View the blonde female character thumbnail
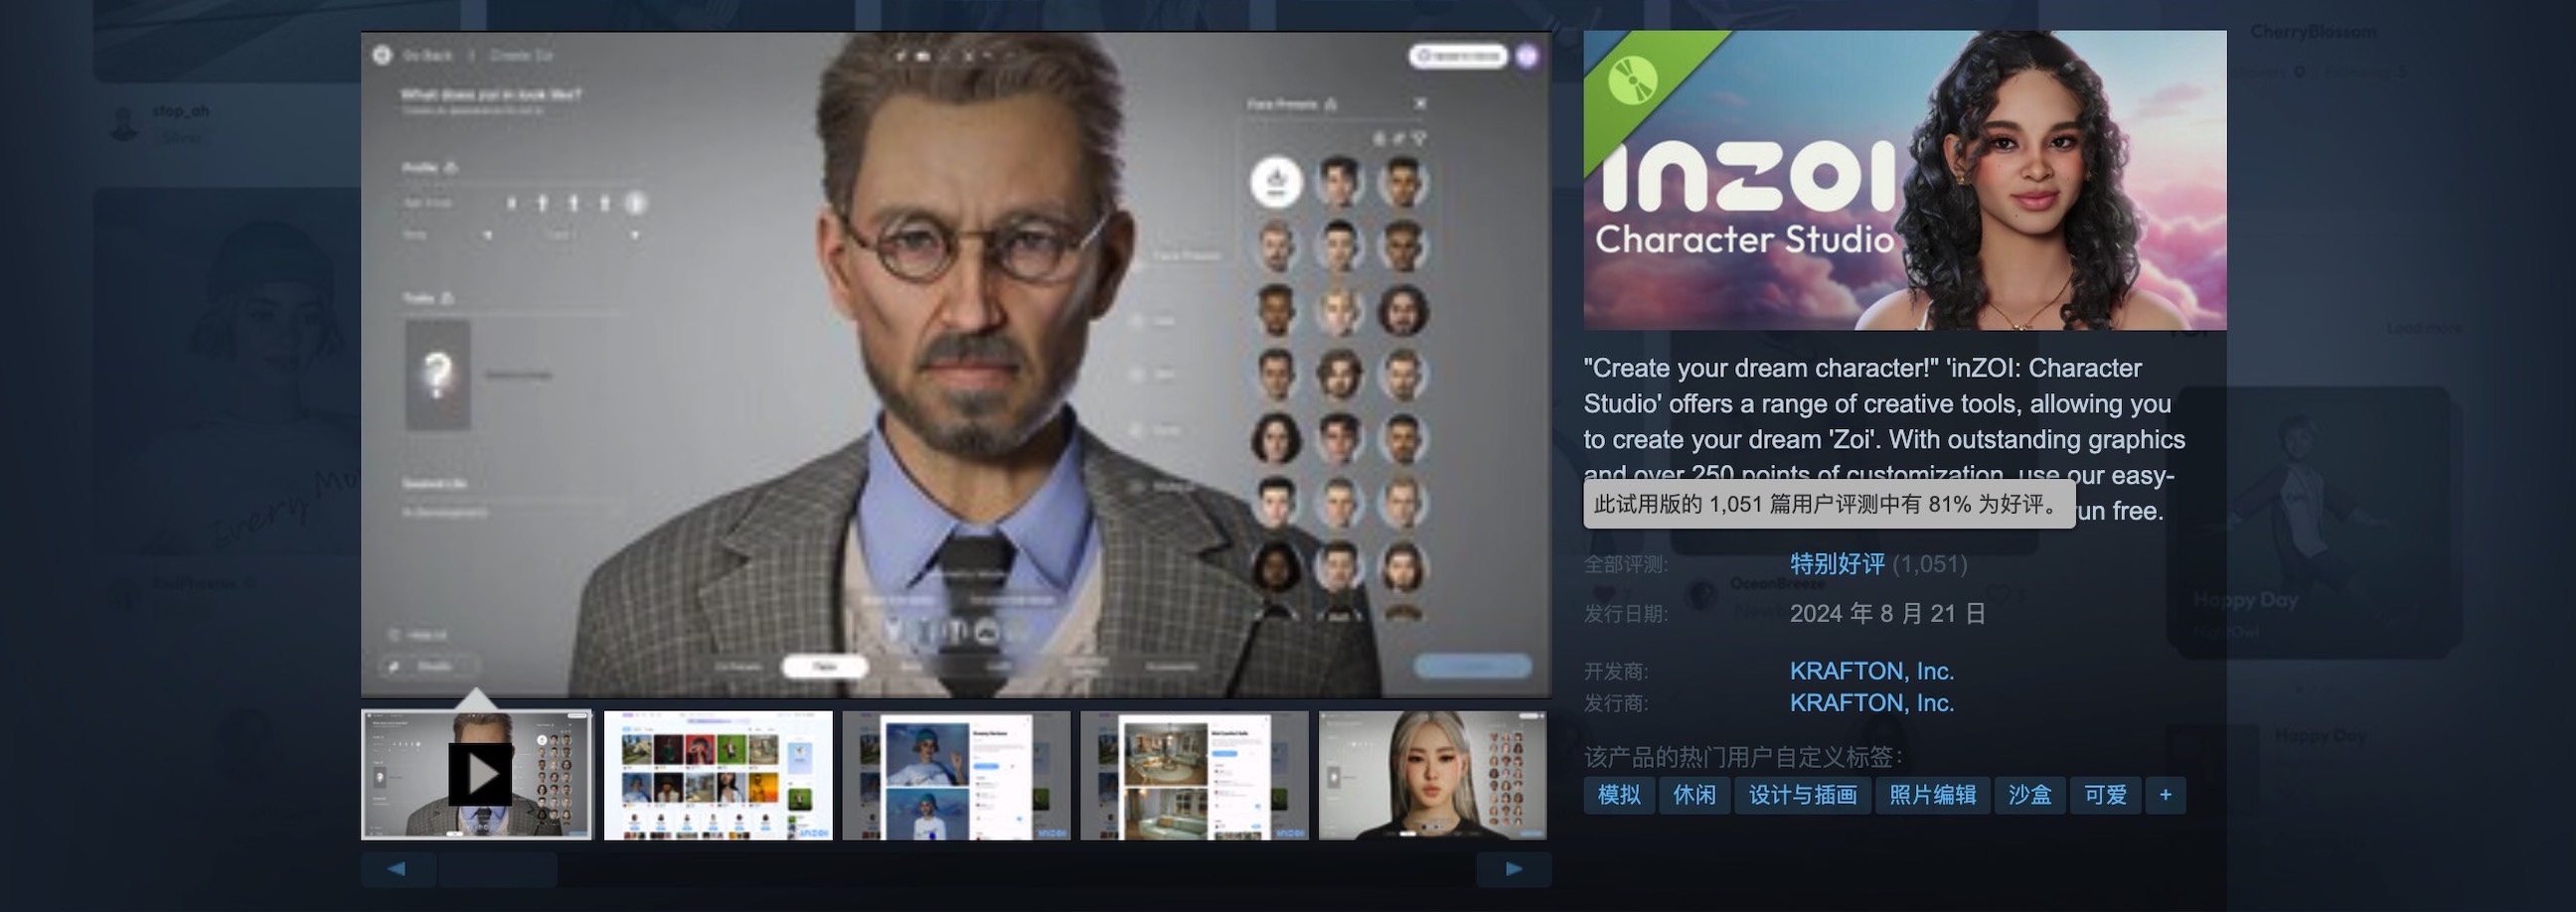2576x912 pixels. 1431,775
